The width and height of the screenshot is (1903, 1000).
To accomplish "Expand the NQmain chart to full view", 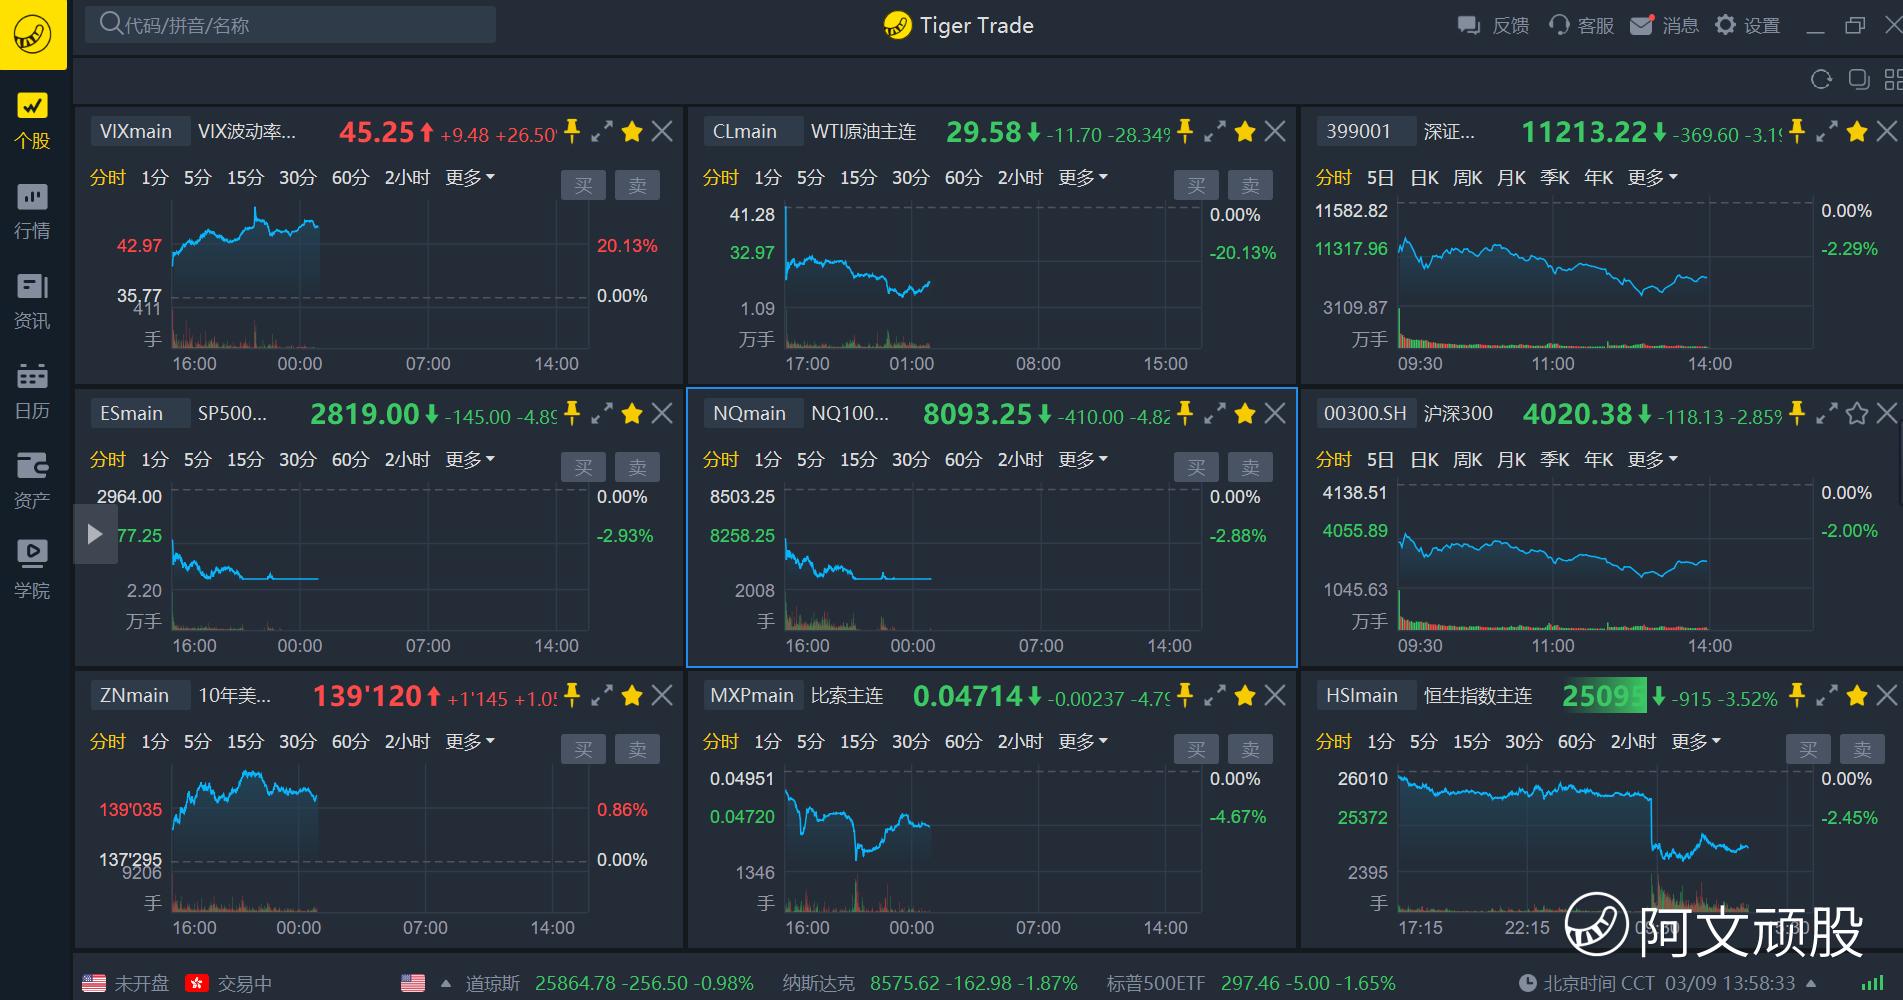I will [x=1215, y=413].
